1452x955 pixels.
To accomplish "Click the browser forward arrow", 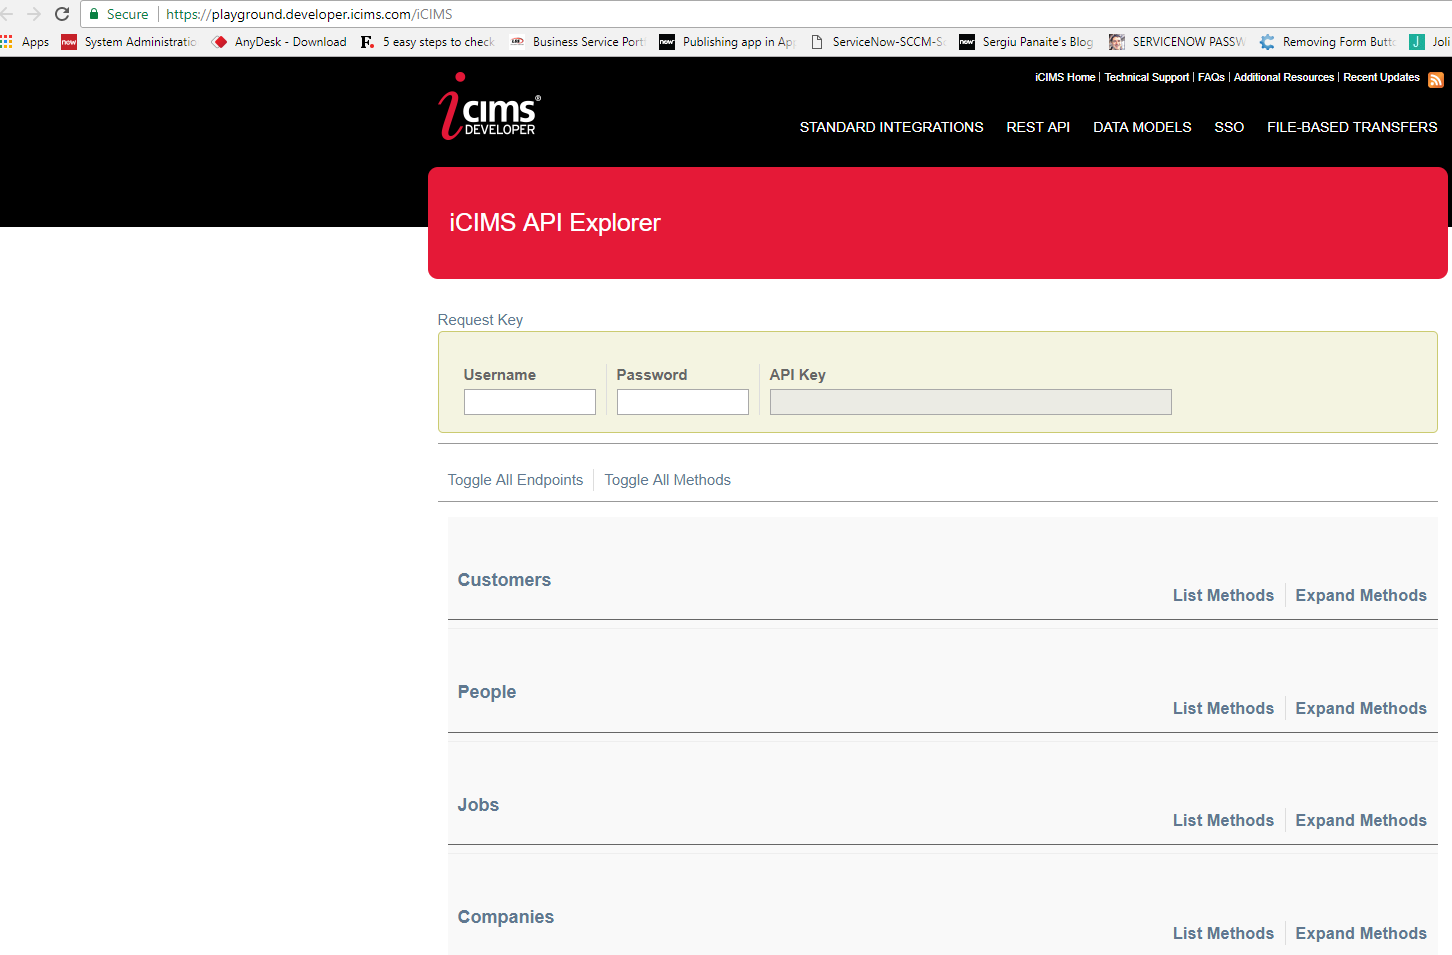I will click(x=34, y=14).
